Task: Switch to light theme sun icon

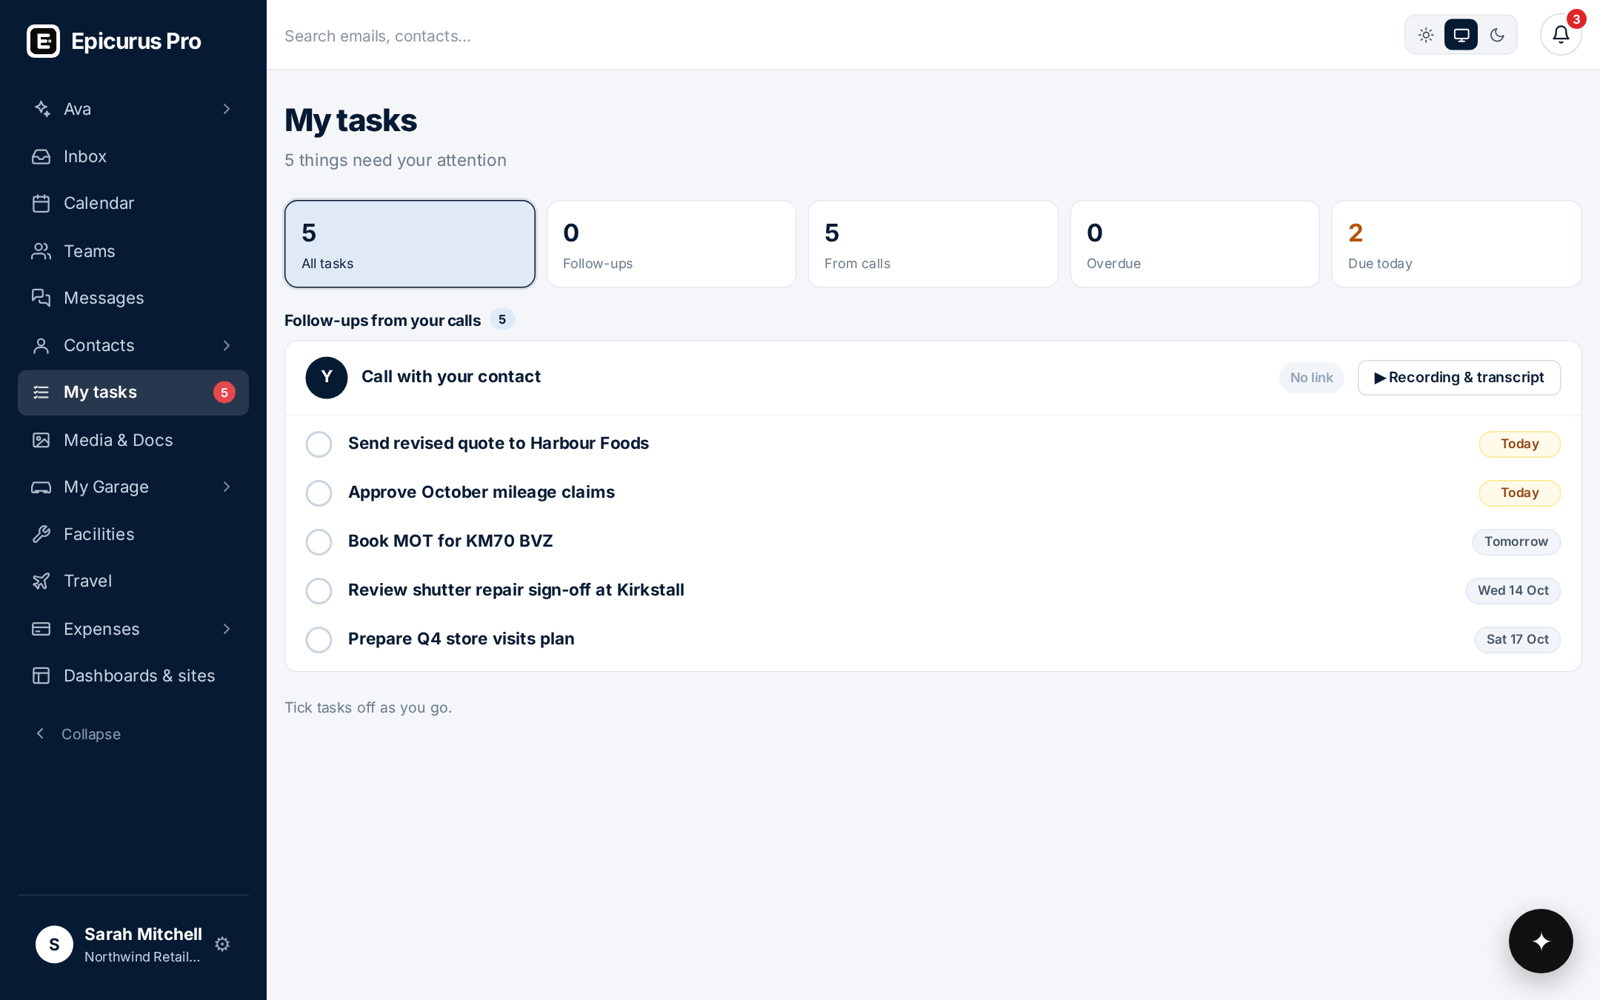Action: (x=1426, y=35)
